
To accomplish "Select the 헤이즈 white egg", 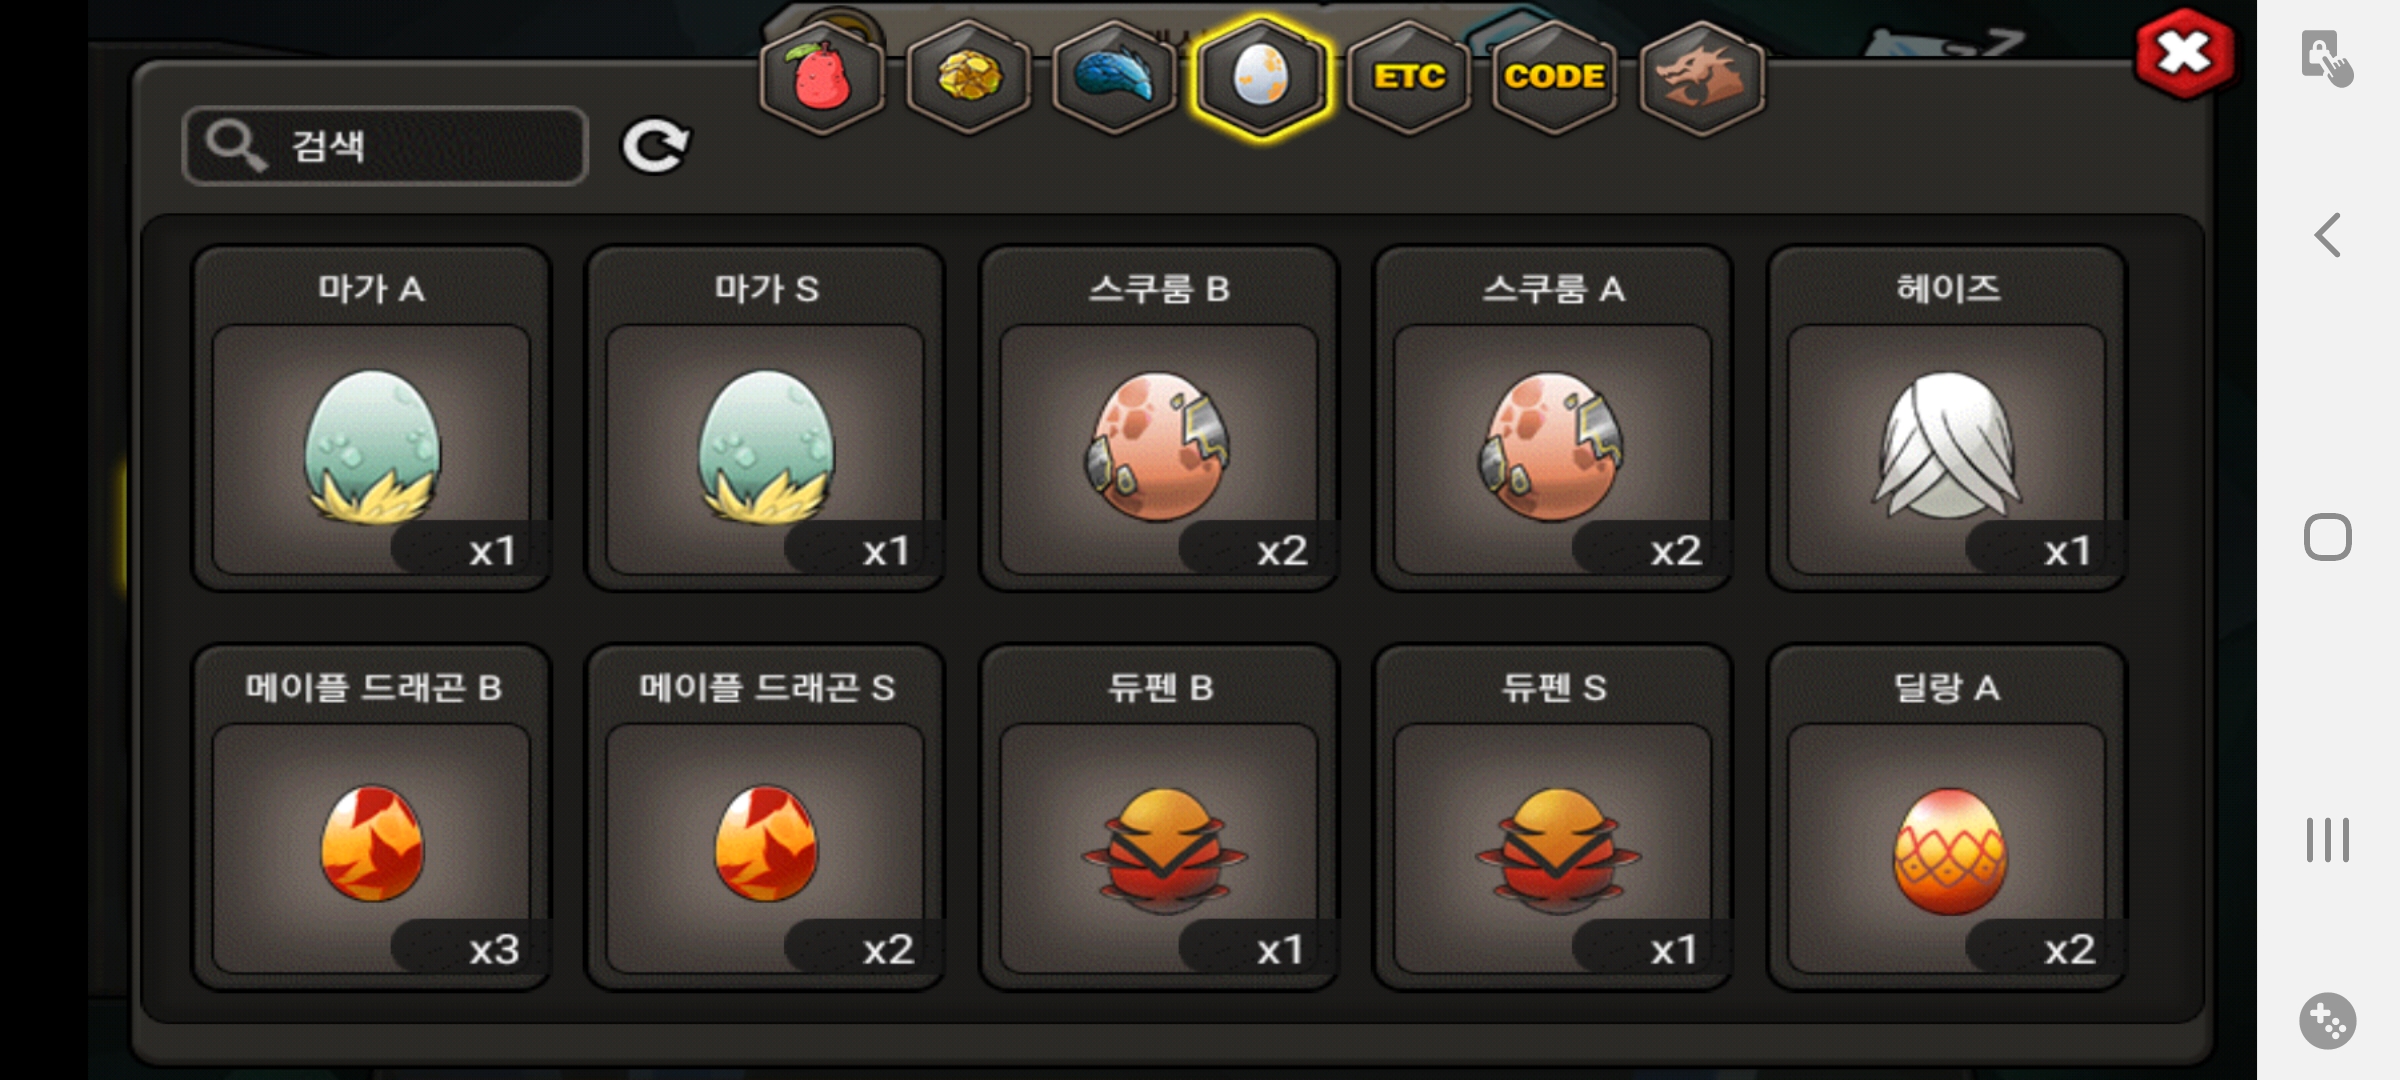I will pos(1947,418).
